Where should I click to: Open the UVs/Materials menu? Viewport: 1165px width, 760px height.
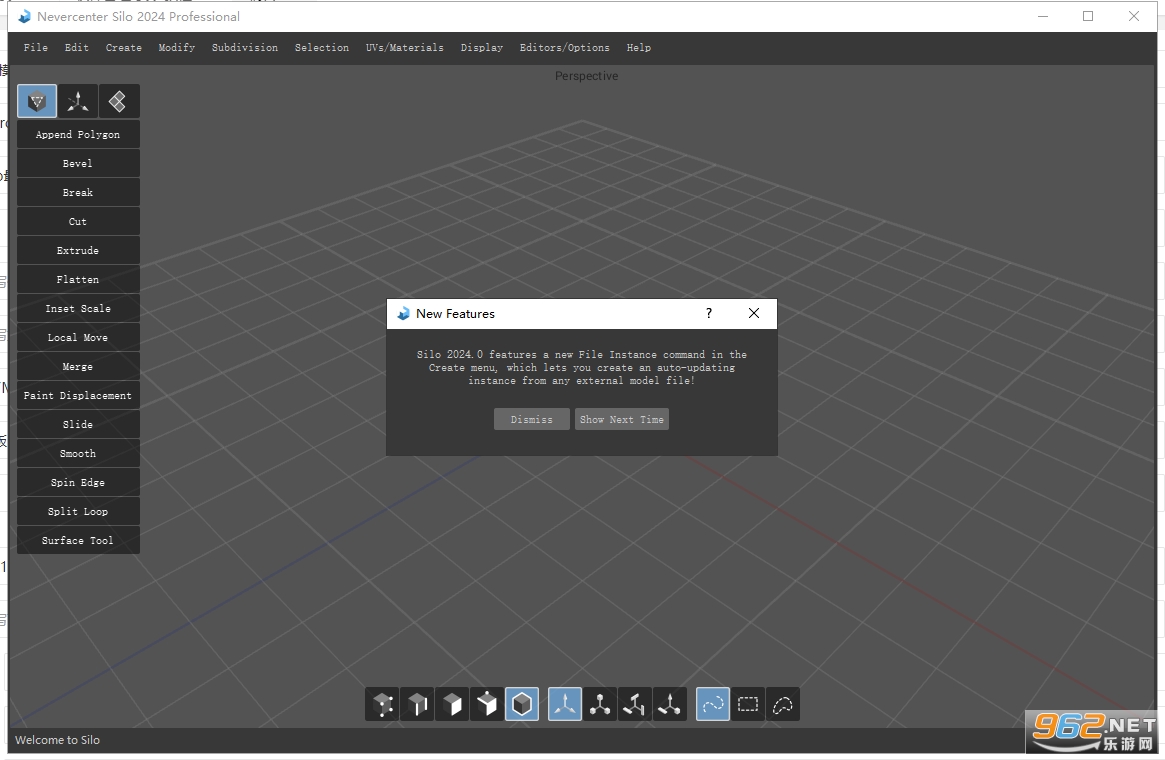pyautogui.click(x=404, y=48)
